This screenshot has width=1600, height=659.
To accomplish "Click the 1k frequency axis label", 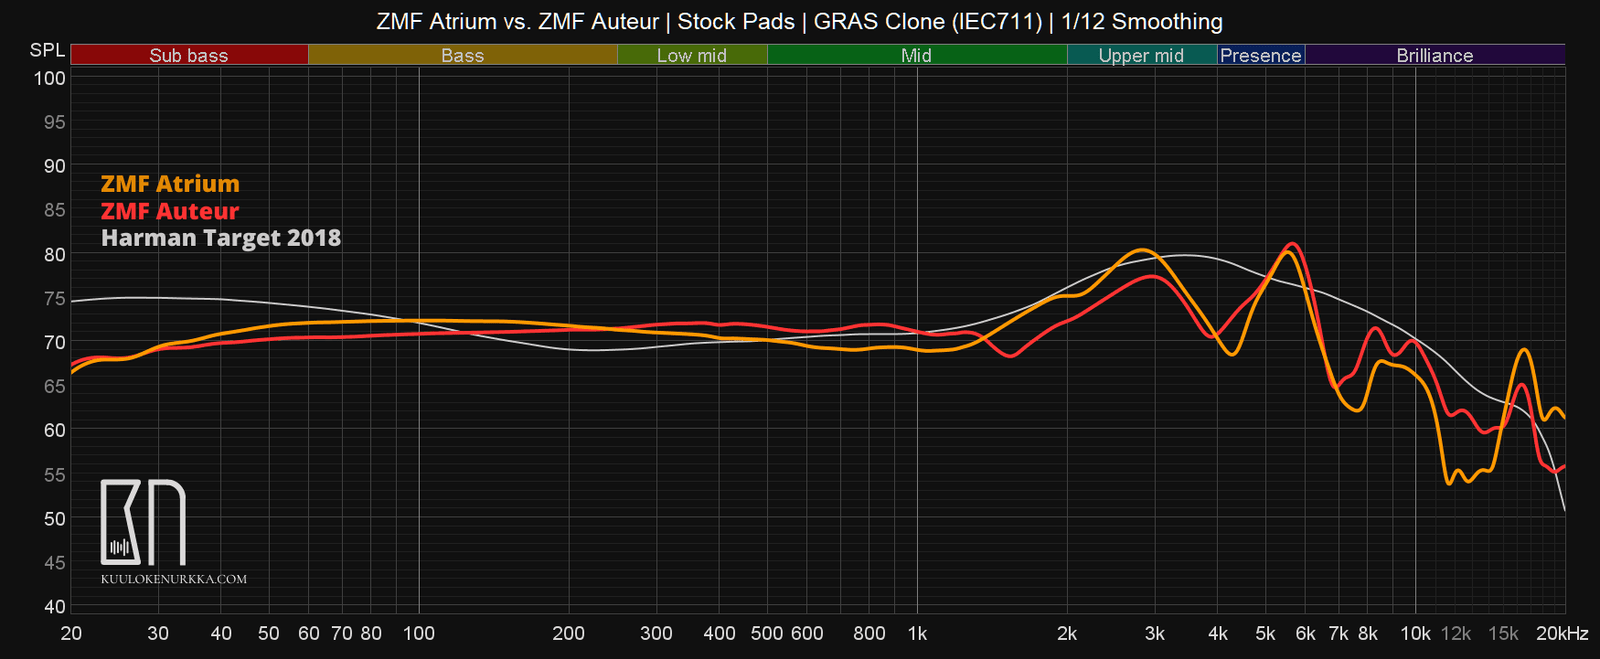I will [917, 633].
